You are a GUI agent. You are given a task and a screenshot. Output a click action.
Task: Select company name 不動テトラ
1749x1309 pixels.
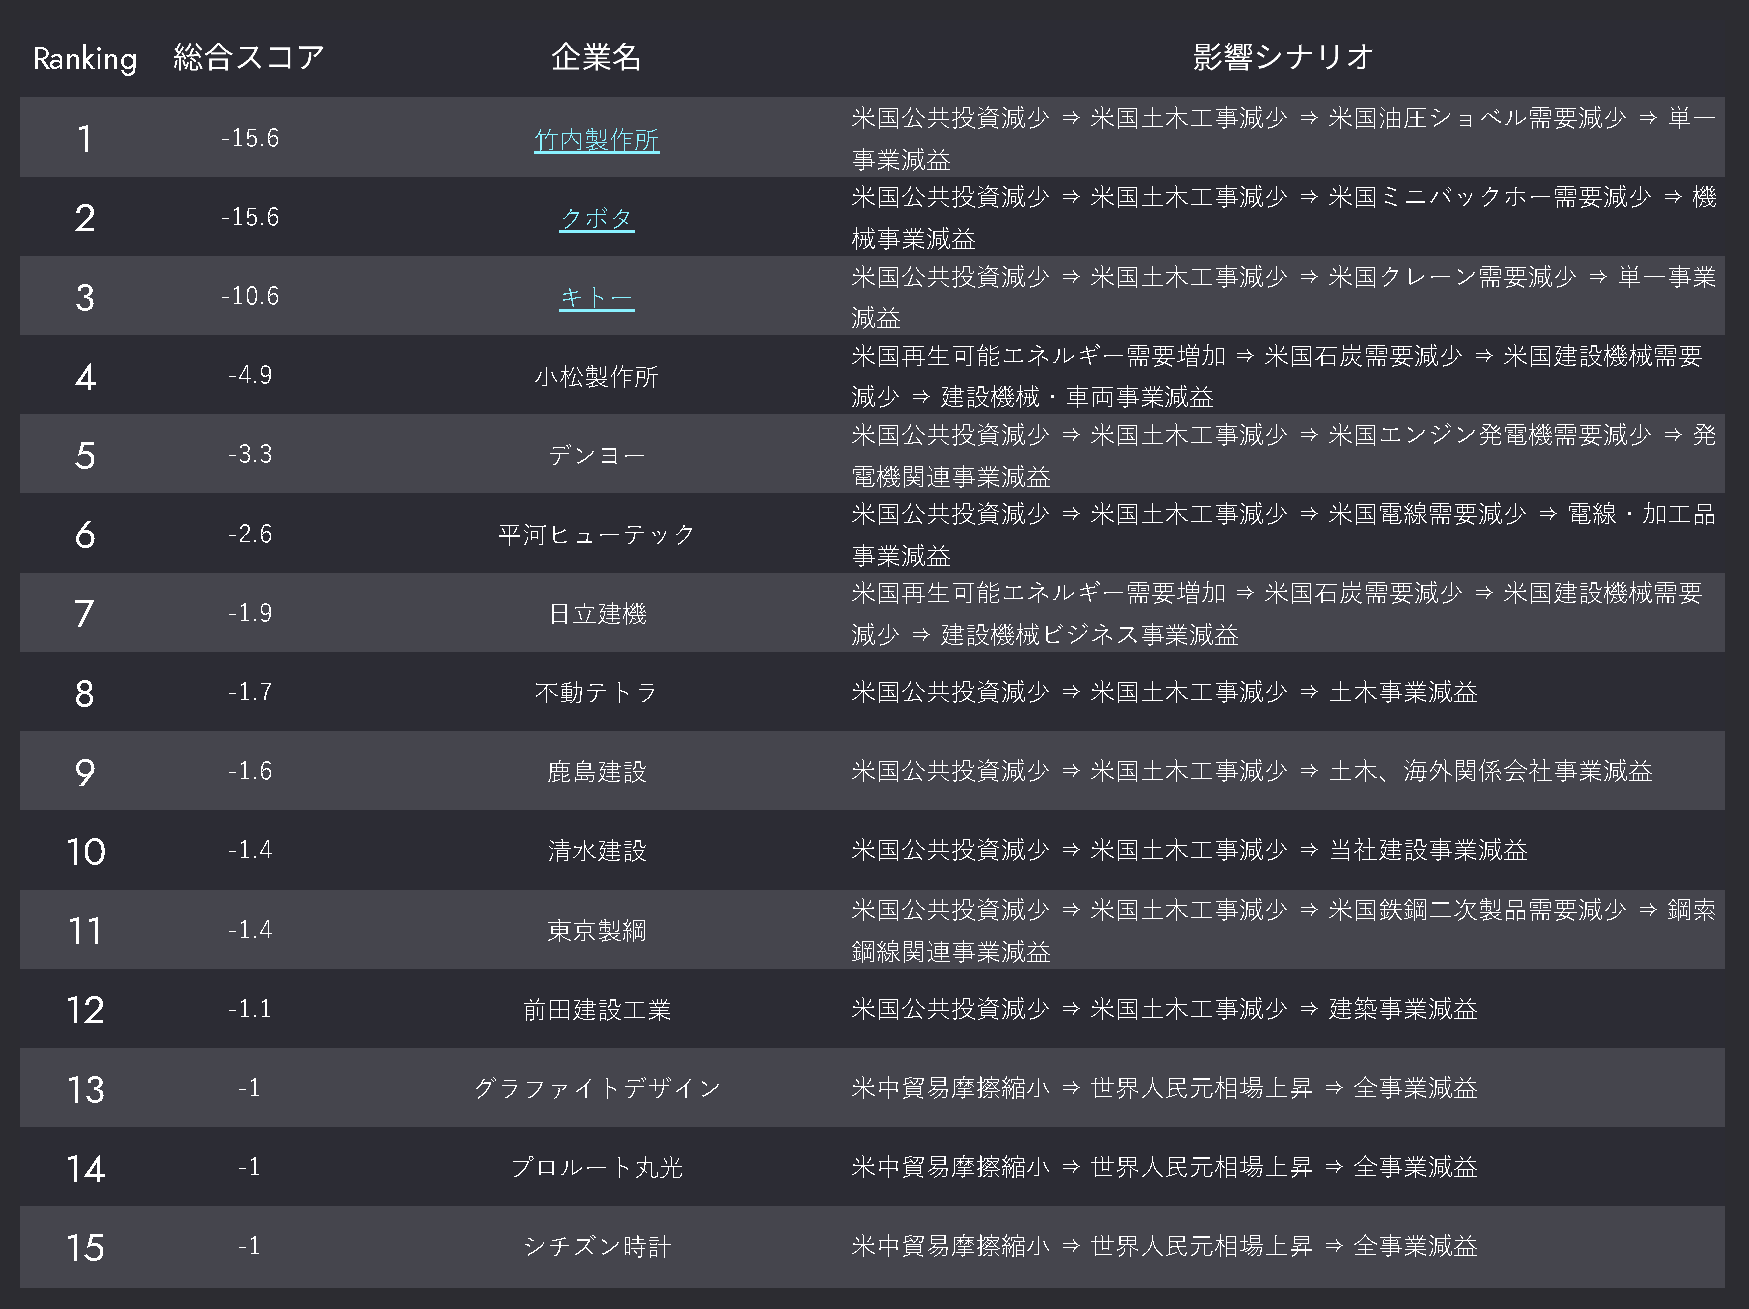coord(596,693)
